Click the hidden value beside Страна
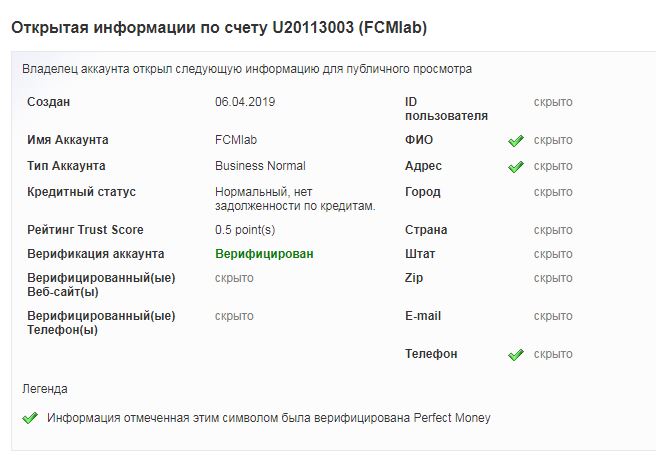Screen dimensions: 656x455 pos(553,230)
